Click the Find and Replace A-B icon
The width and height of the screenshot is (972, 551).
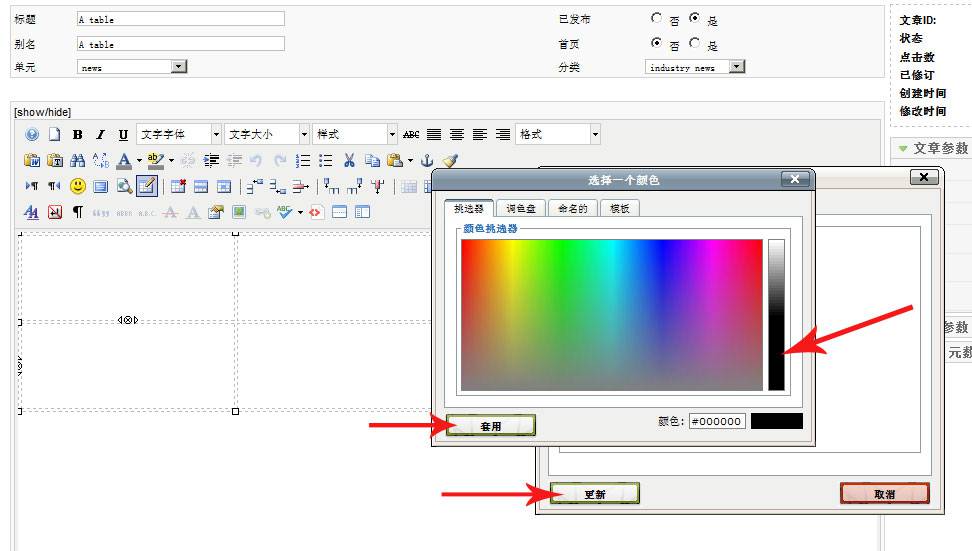pyautogui.click(x=100, y=161)
